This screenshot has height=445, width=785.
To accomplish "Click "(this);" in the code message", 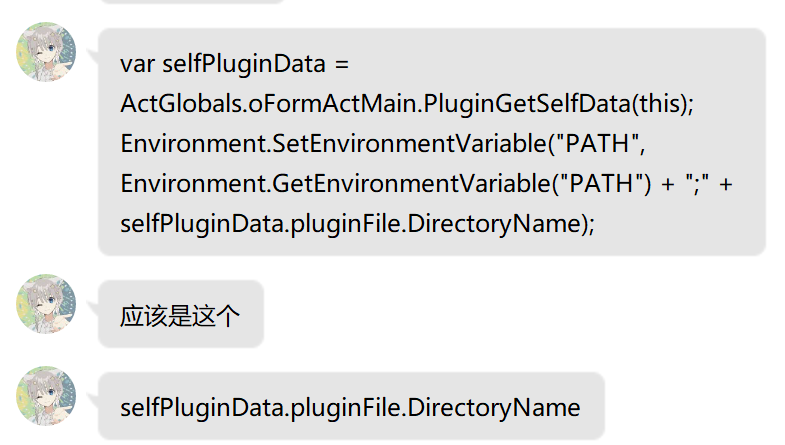I will (664, 104).
